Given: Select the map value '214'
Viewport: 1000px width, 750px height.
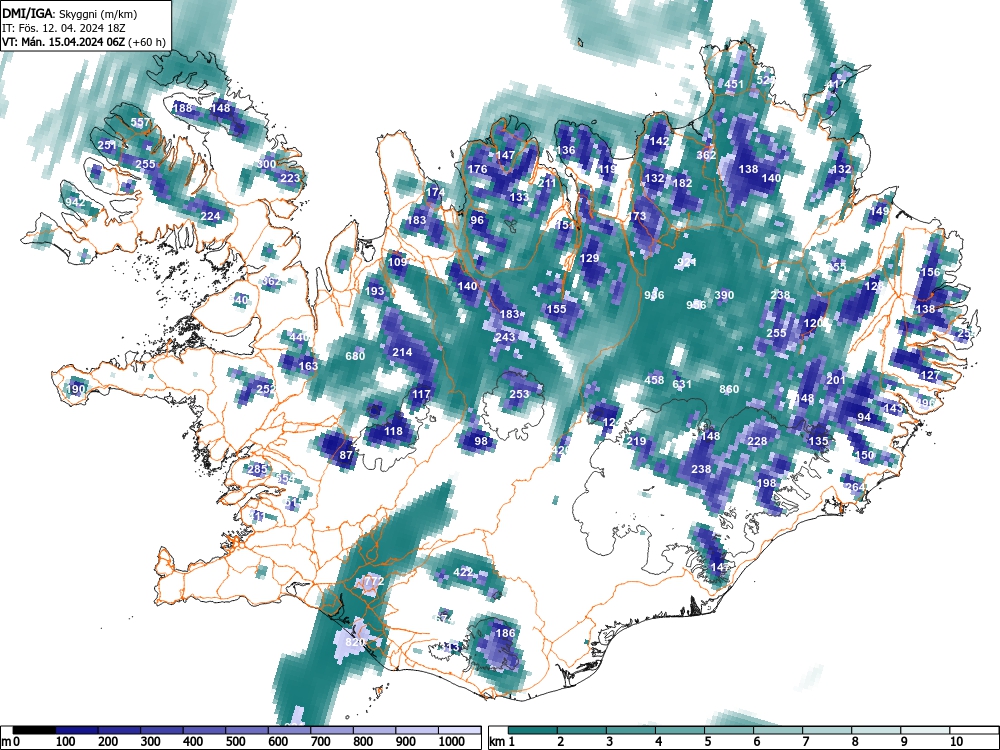Looking at the screenshot, I should (402, 352).
